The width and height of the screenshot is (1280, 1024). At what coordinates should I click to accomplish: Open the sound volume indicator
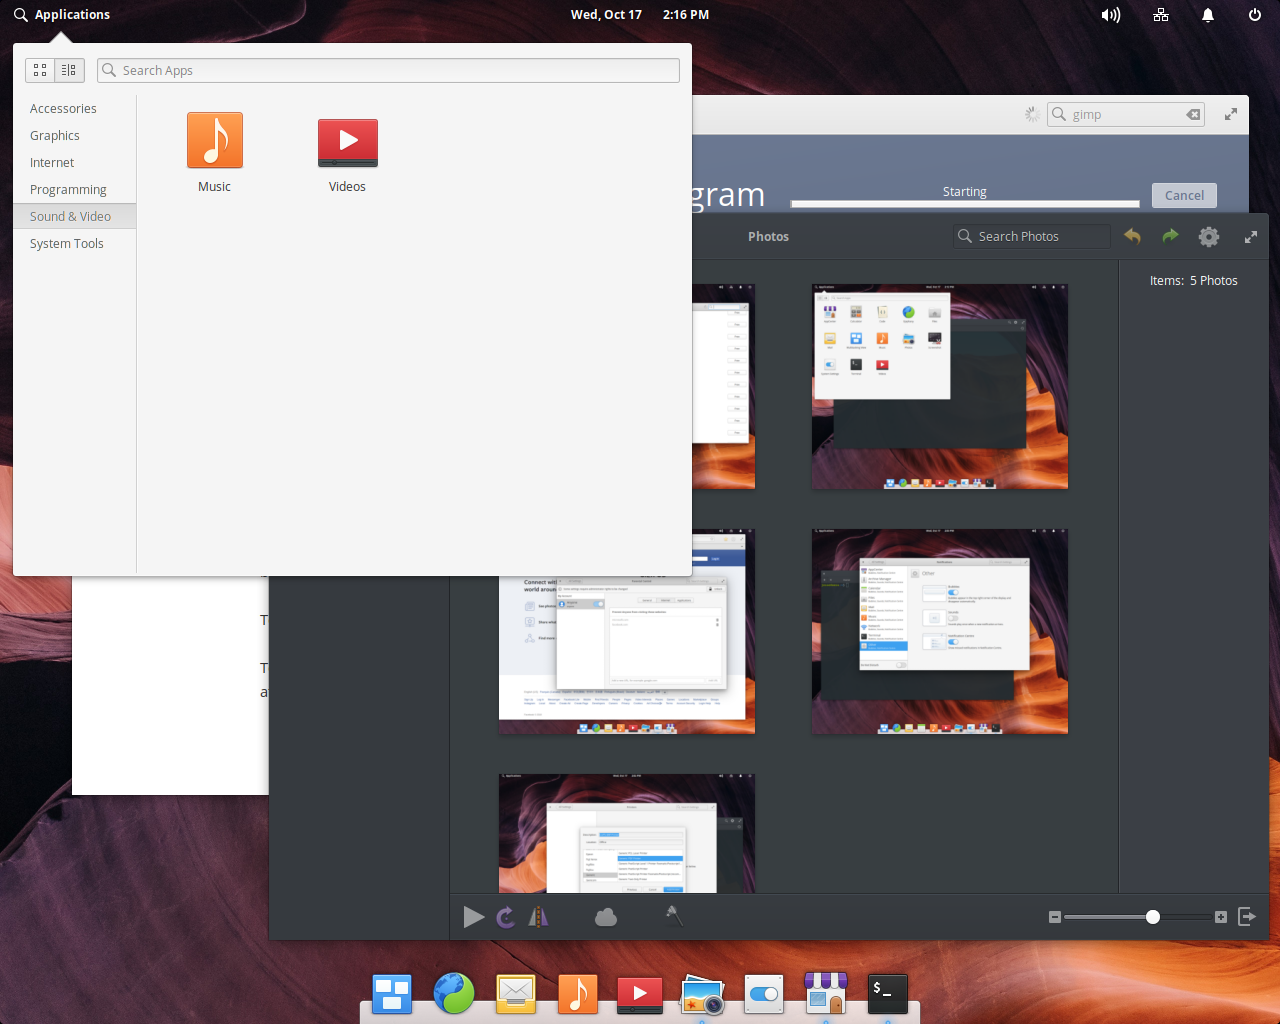click(1111, 15)
